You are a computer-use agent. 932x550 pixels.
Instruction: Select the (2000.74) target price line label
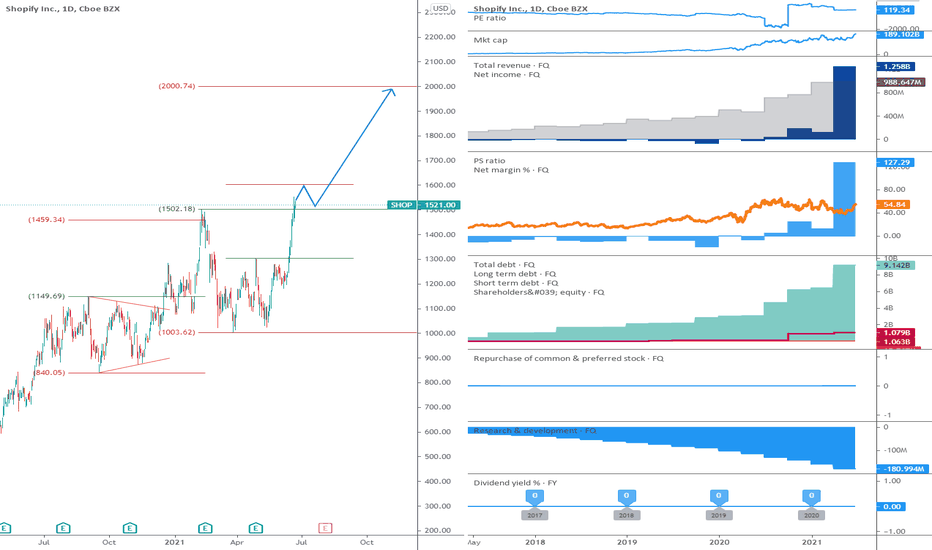click(177, 86)
